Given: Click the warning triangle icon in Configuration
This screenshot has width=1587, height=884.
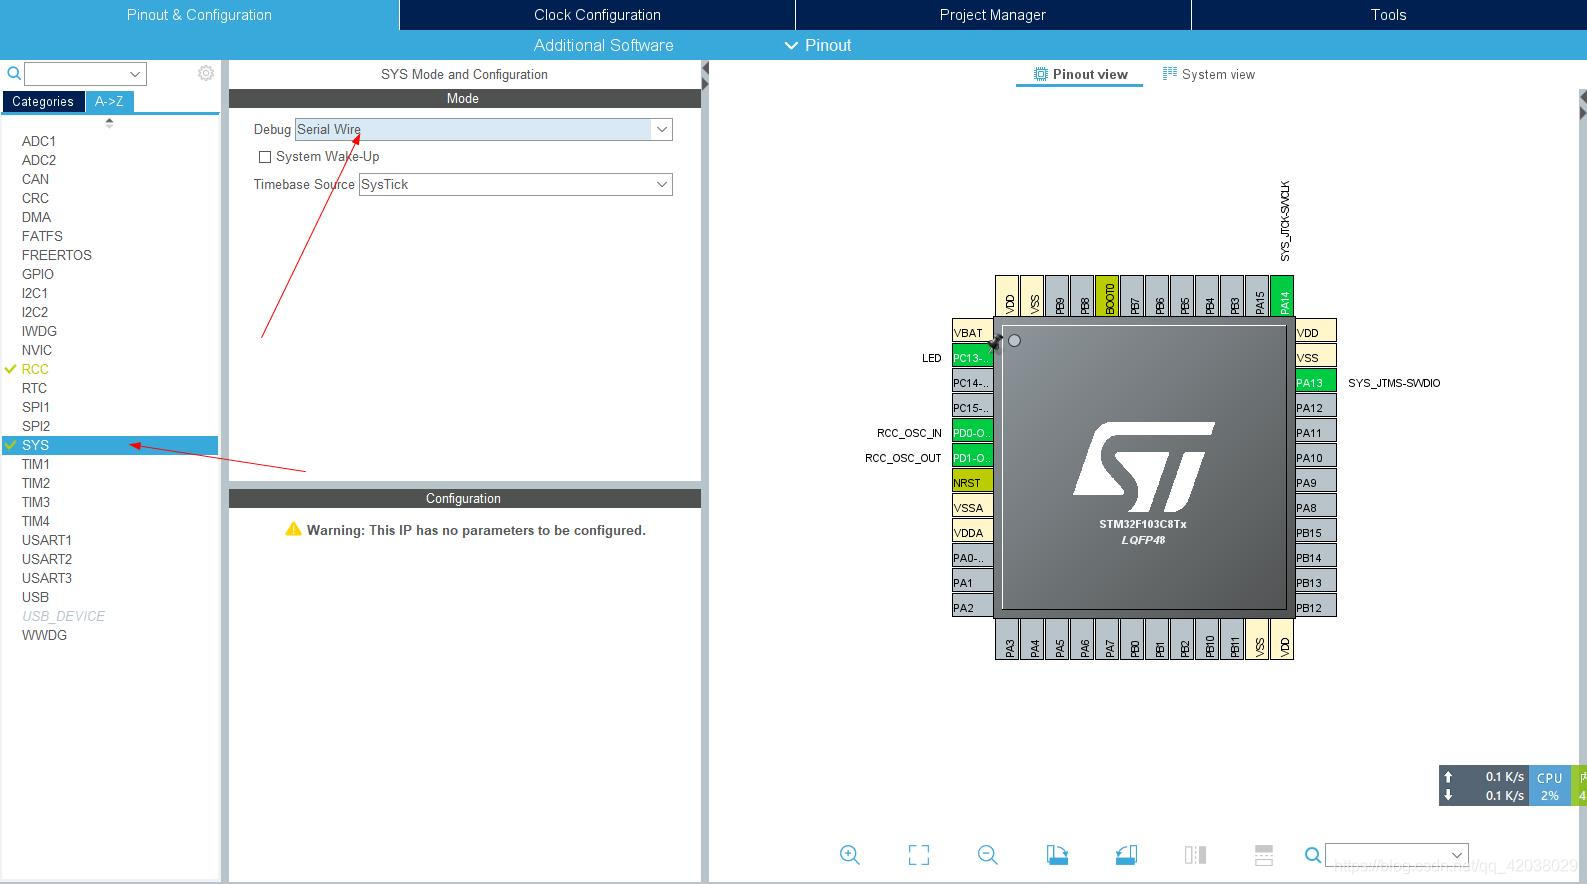Looking at the screenshot, I should (293, 529).
